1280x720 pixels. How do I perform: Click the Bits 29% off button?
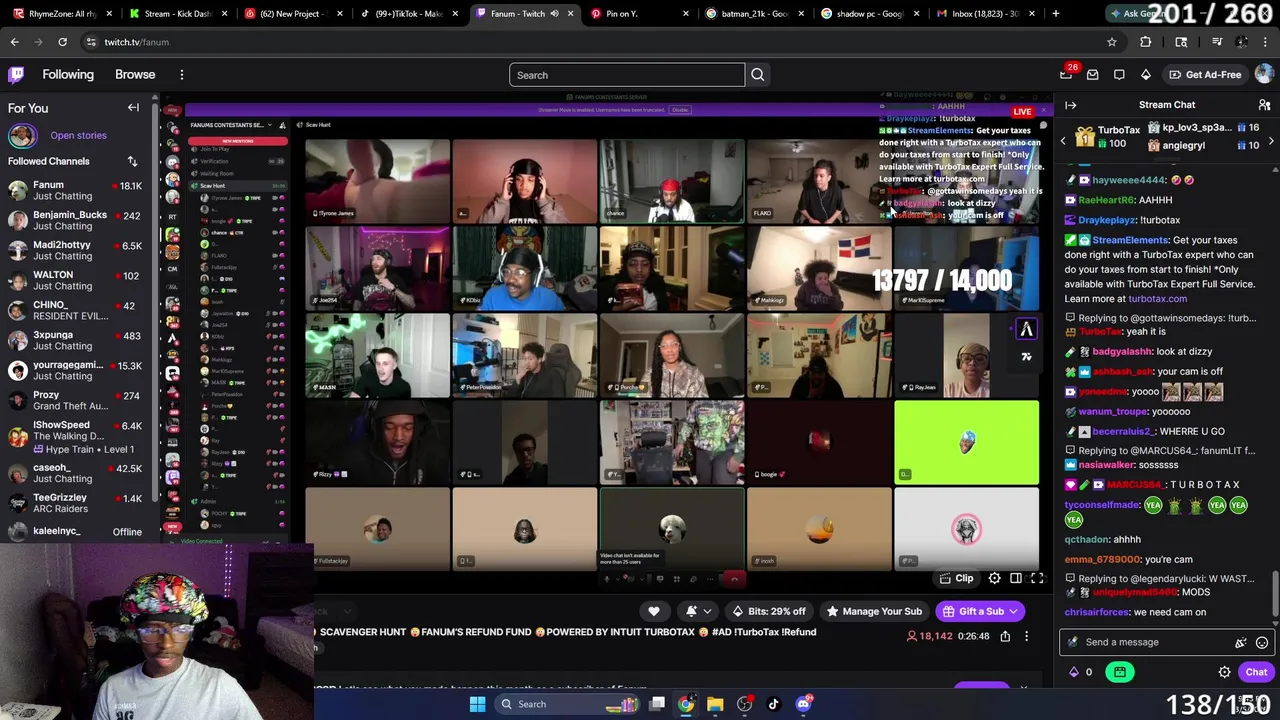pos(768,611)
